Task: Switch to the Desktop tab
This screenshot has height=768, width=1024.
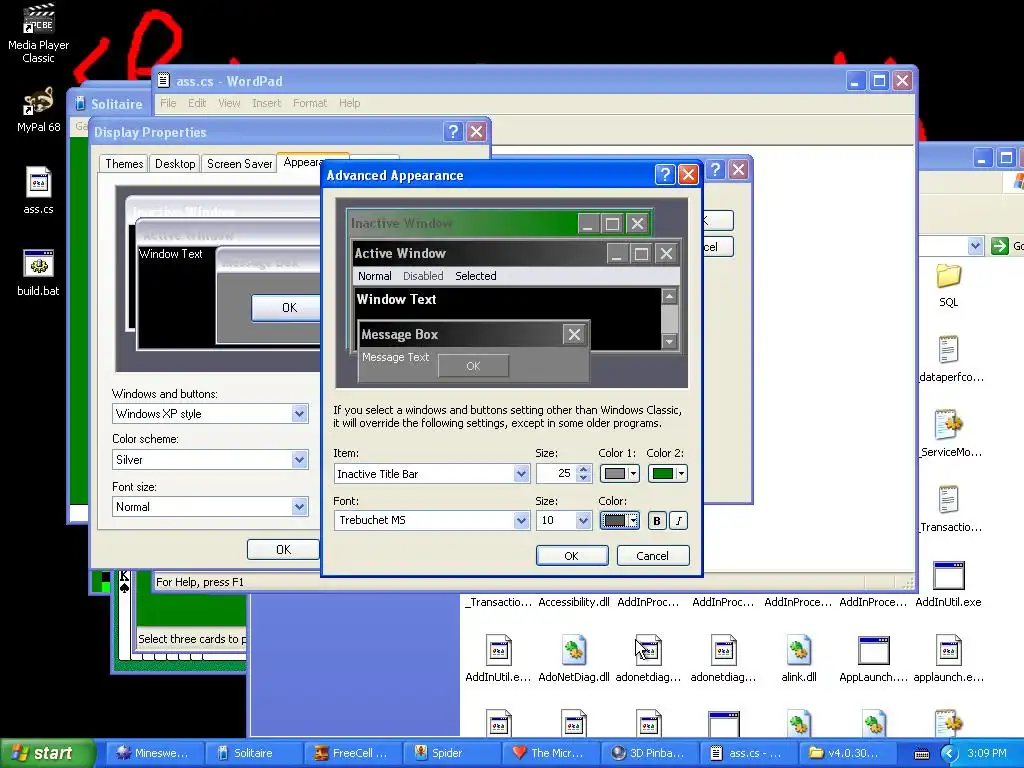Action: click(174, 163)
